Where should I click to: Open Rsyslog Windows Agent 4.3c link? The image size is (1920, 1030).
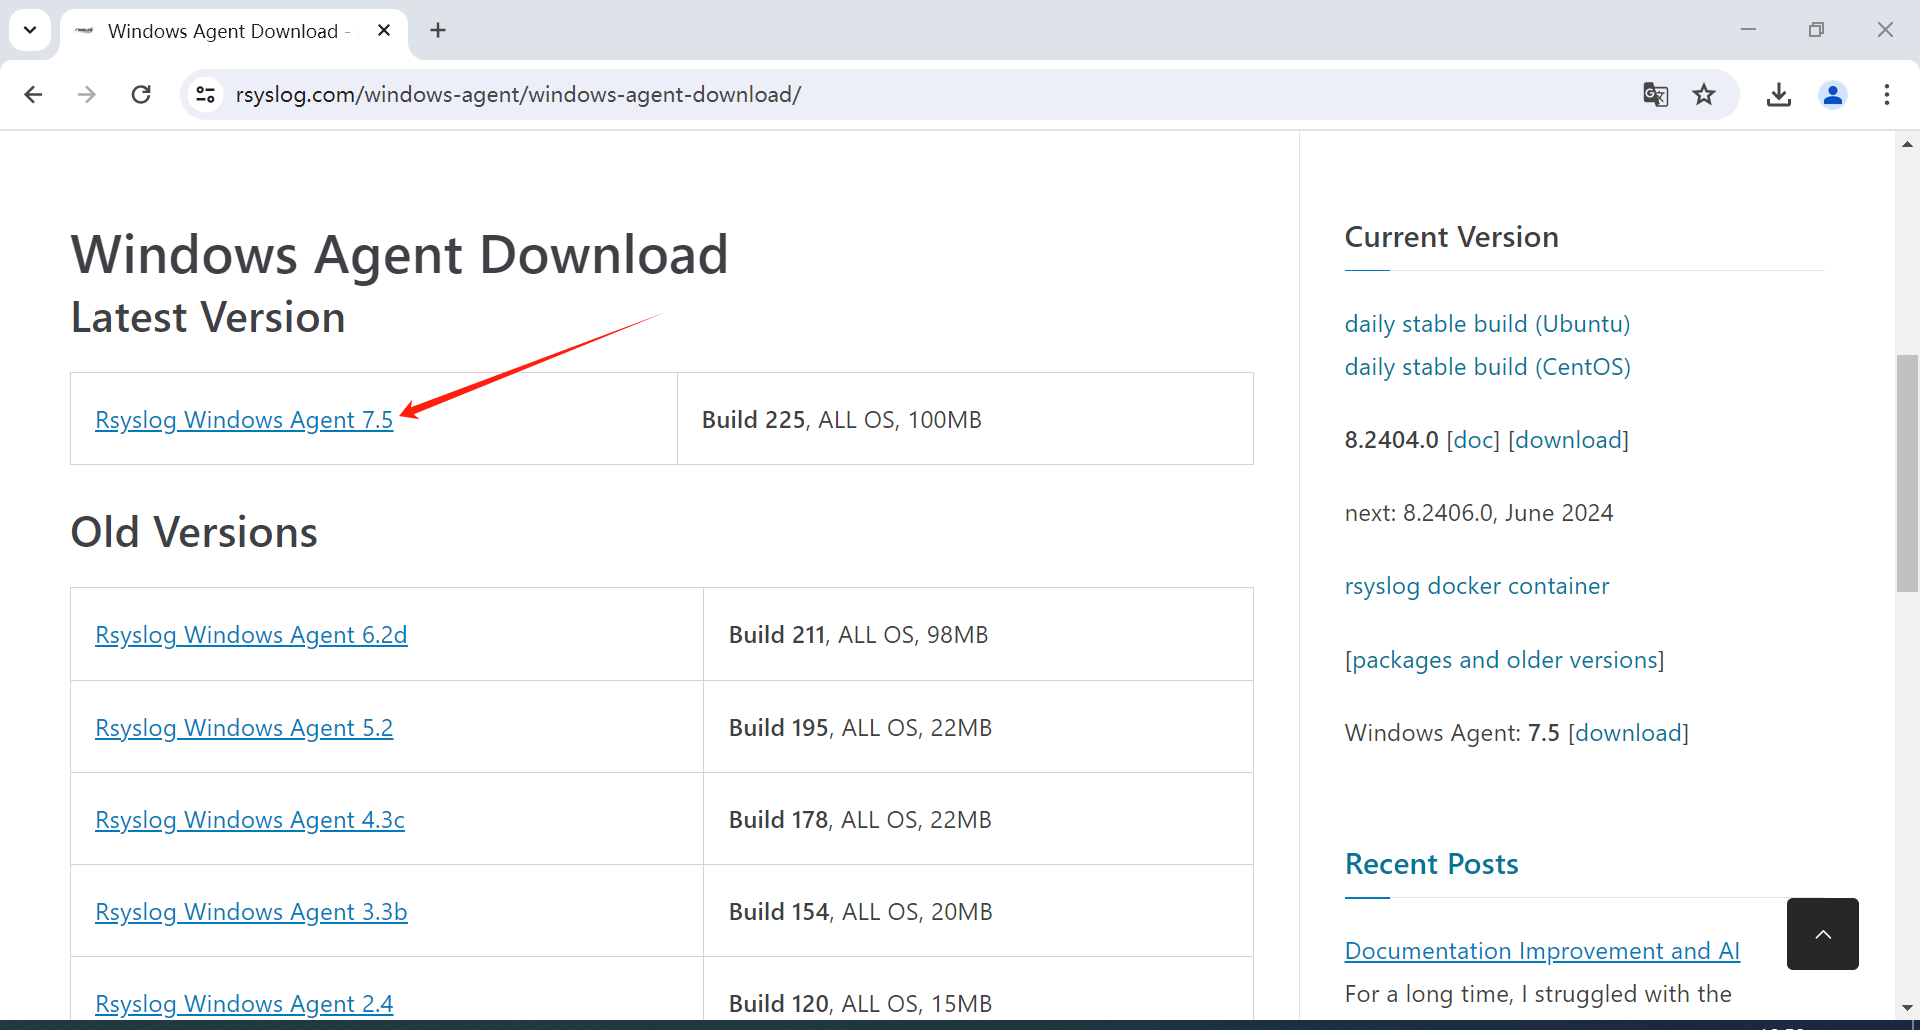click(250, 820)
